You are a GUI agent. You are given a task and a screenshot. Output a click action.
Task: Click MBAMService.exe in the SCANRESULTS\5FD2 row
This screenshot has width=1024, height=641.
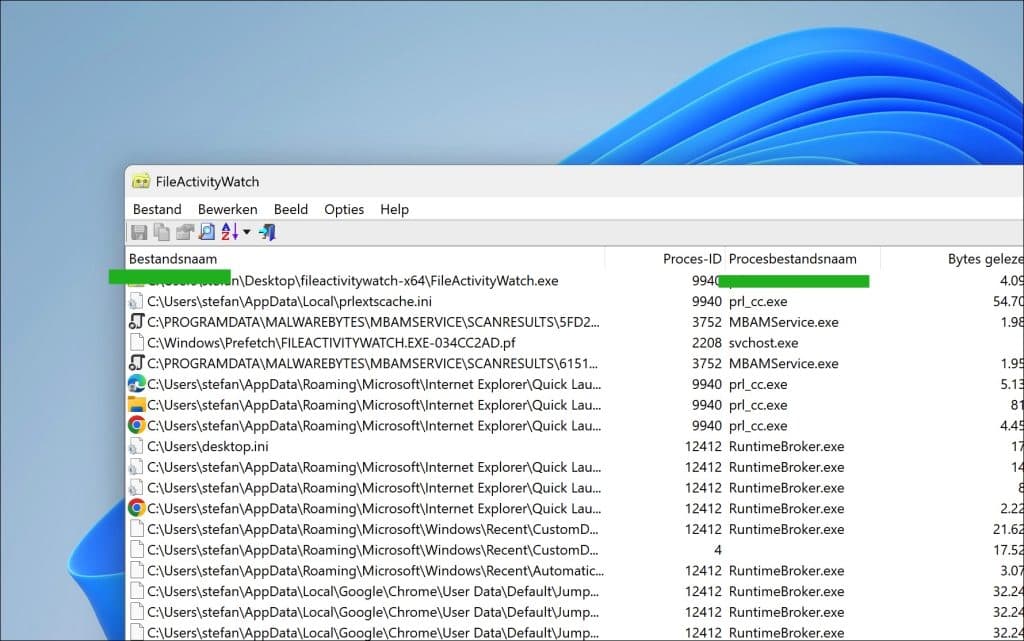[x=784, y=322]
